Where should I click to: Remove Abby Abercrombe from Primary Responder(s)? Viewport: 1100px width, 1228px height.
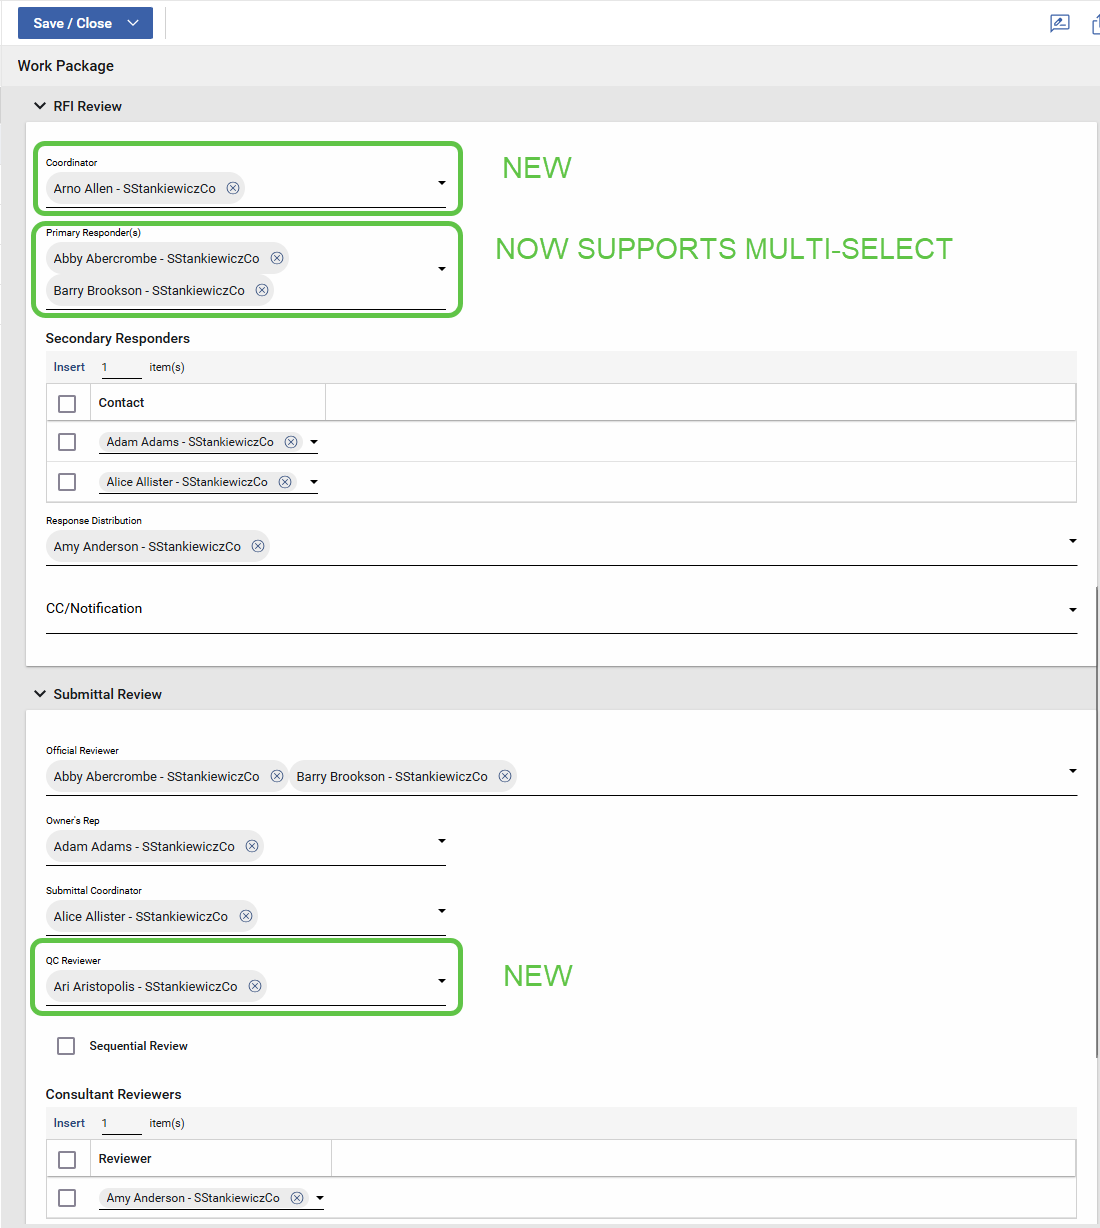[277, 258]
